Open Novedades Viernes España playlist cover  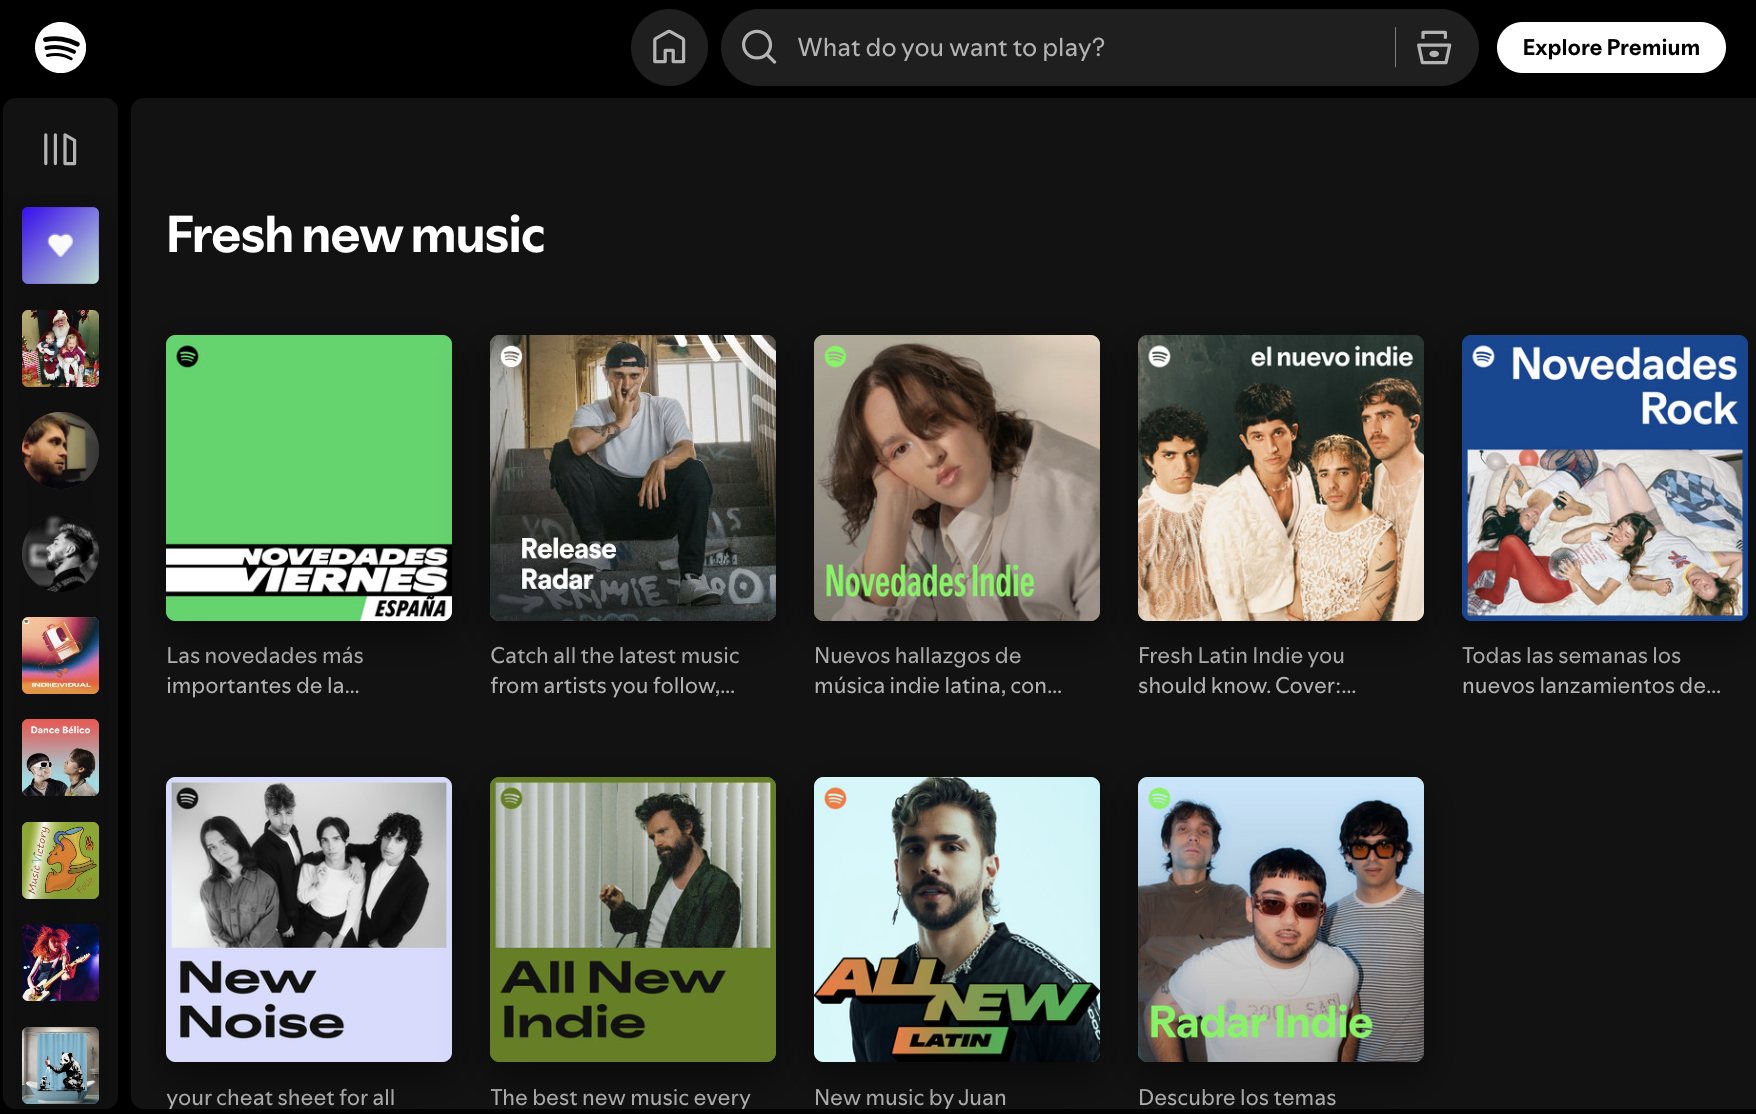[x=309, y=478]
